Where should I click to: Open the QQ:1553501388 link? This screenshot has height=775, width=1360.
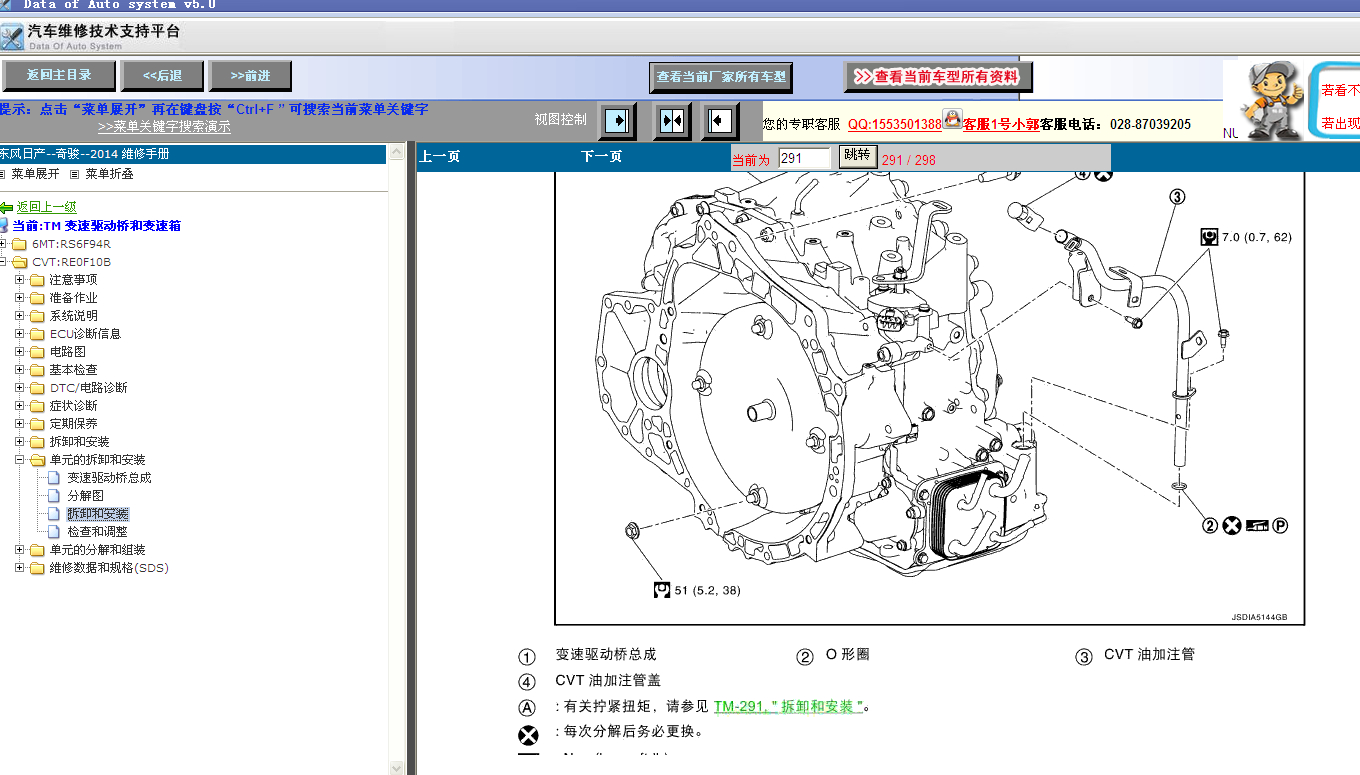895,125
